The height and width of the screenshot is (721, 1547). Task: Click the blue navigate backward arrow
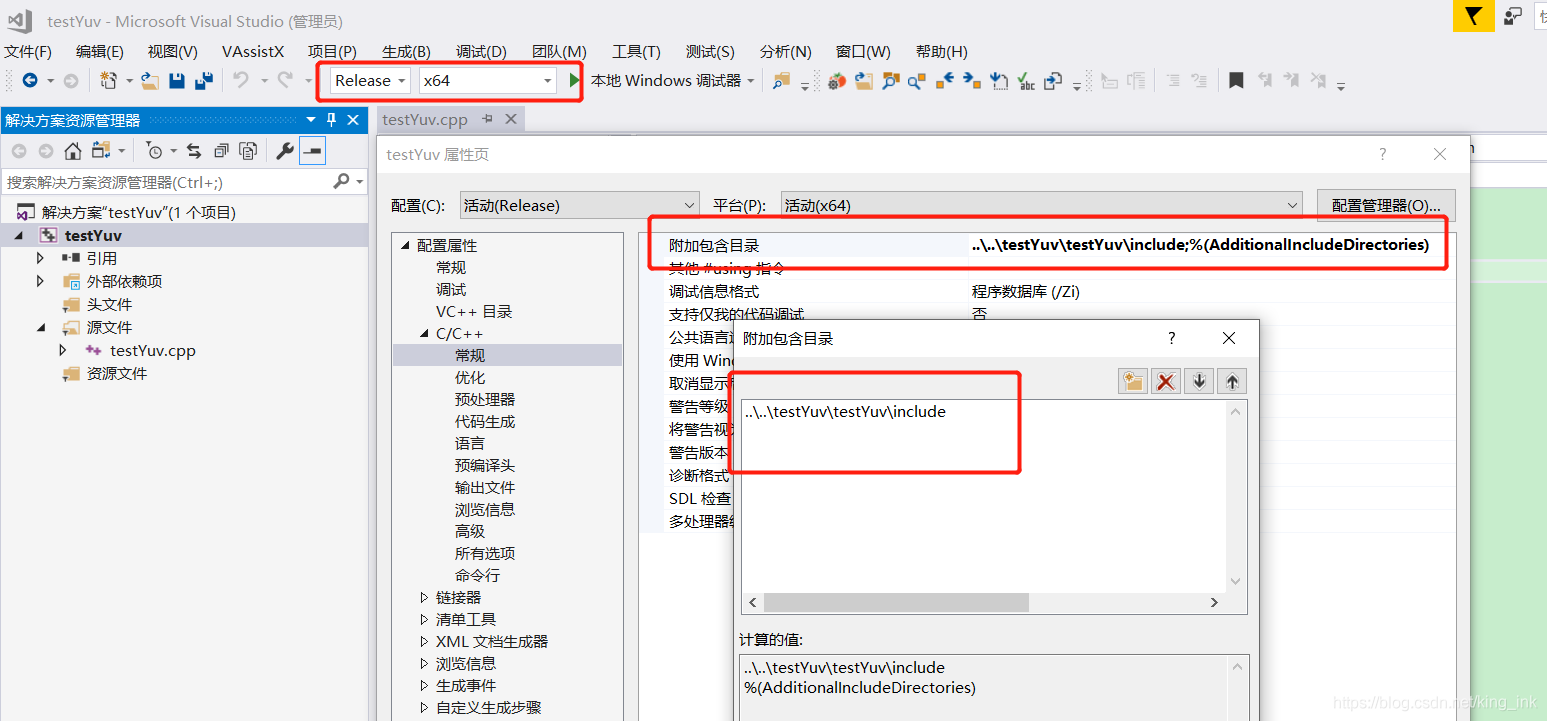[x=30, y=81]
